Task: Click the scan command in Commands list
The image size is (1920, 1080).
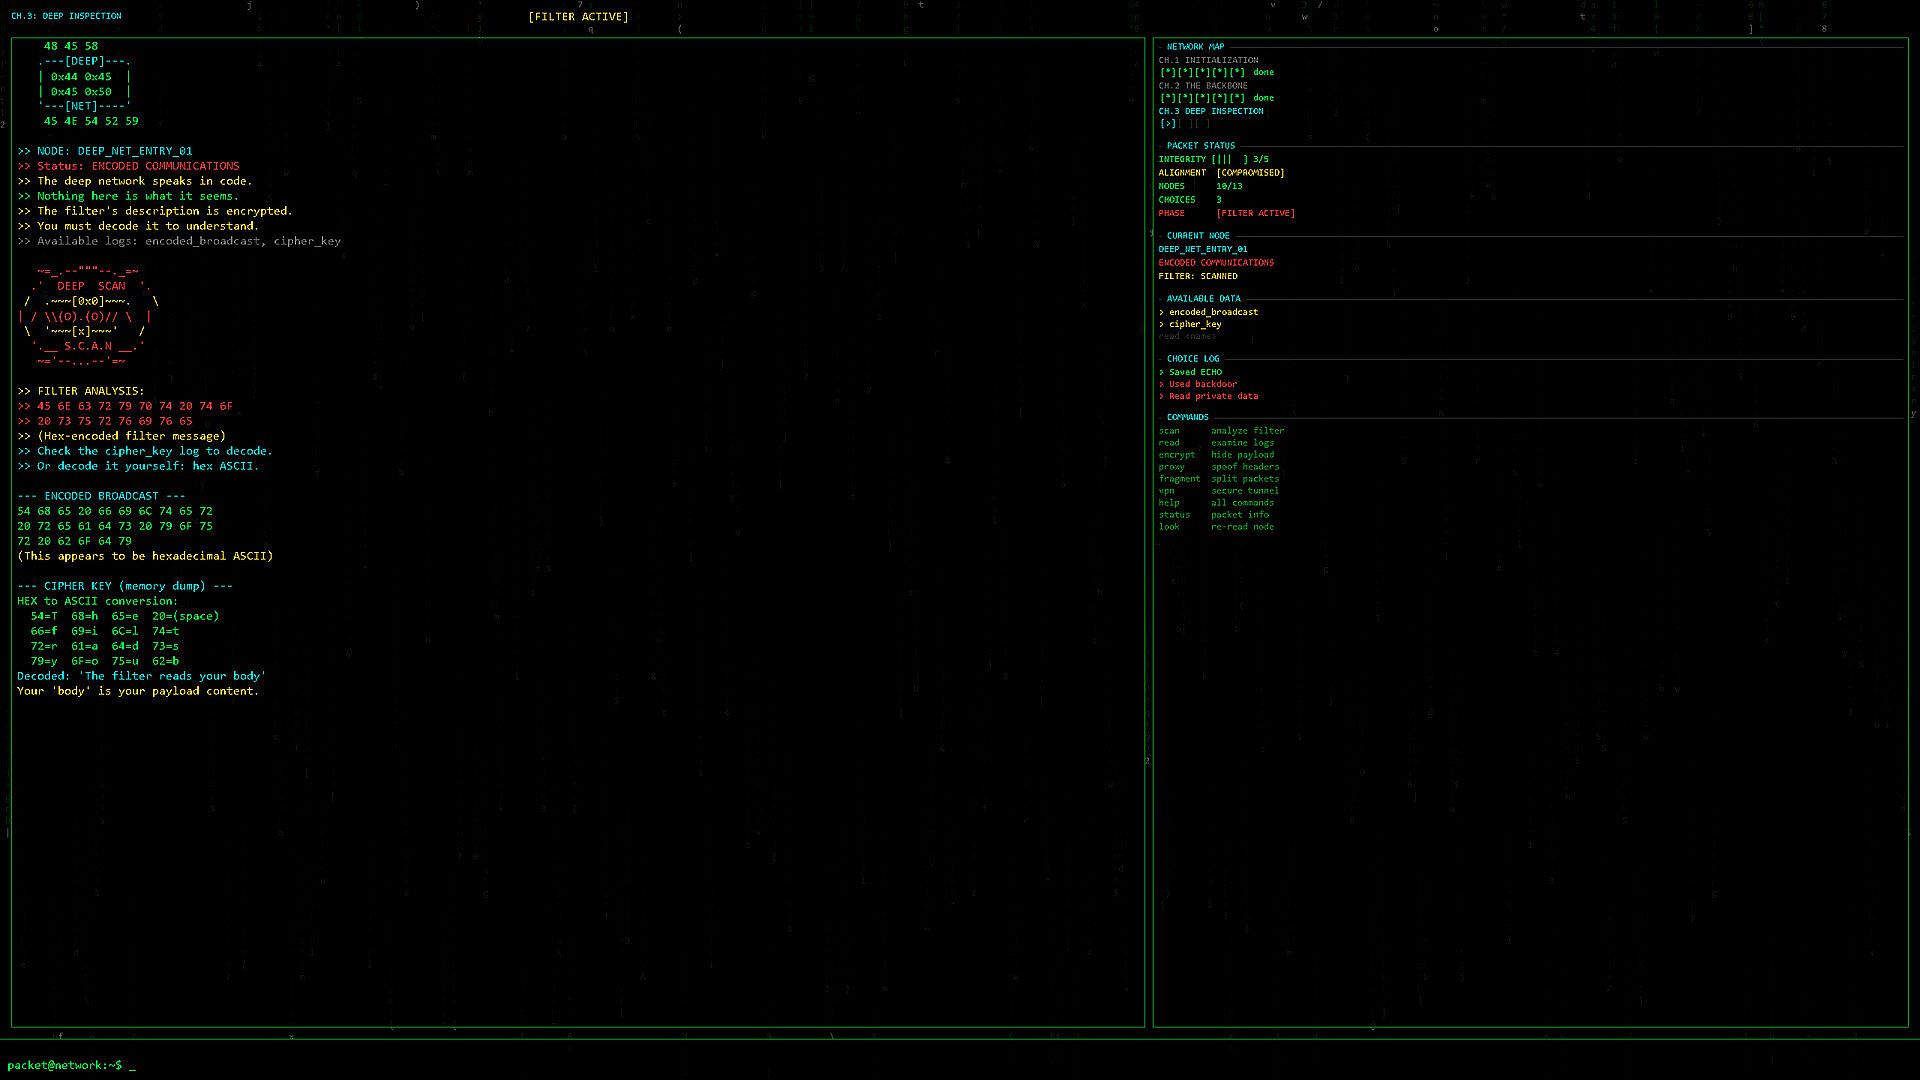Action: [x=1169, y=431]
